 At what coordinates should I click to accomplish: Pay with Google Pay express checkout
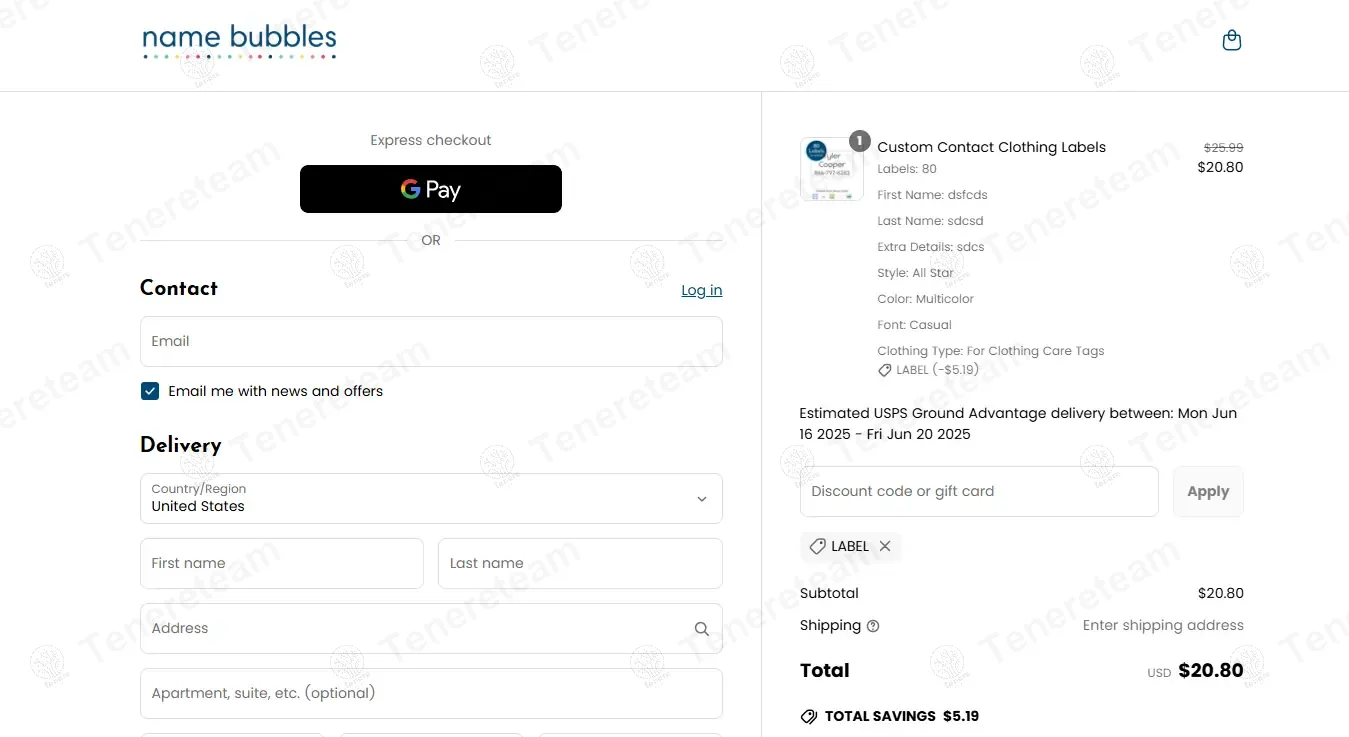click(x=431, y=189)
